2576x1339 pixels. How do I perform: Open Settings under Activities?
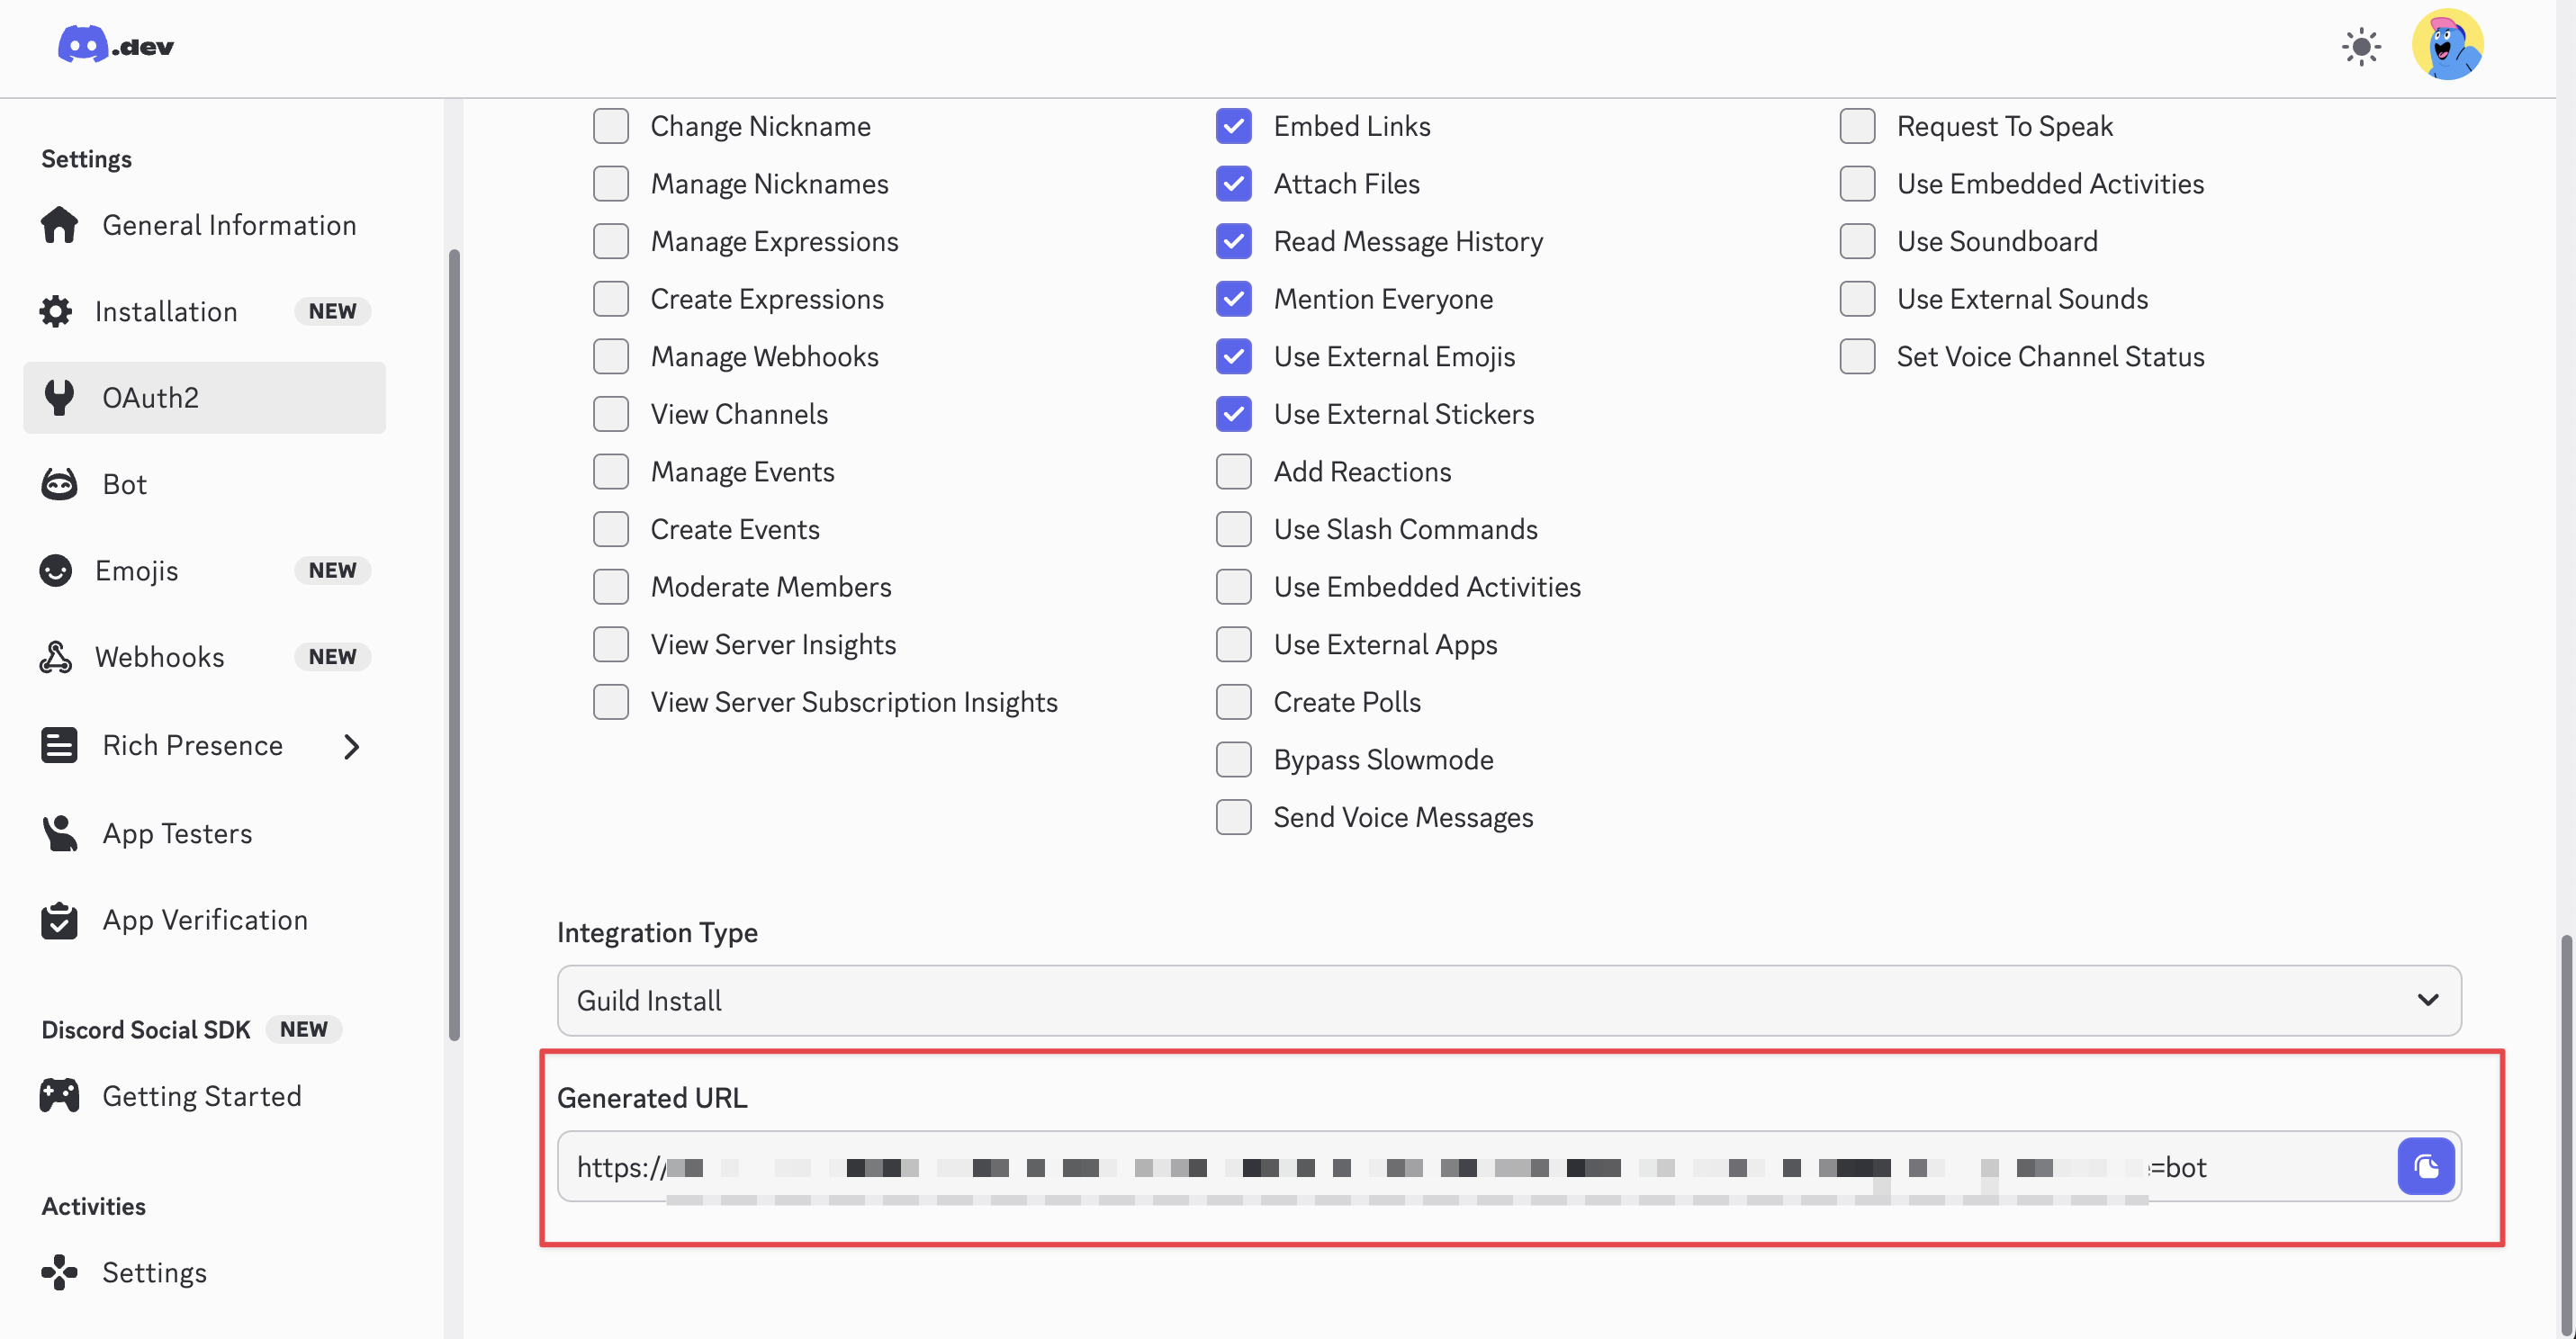(x=205, y=1272)
